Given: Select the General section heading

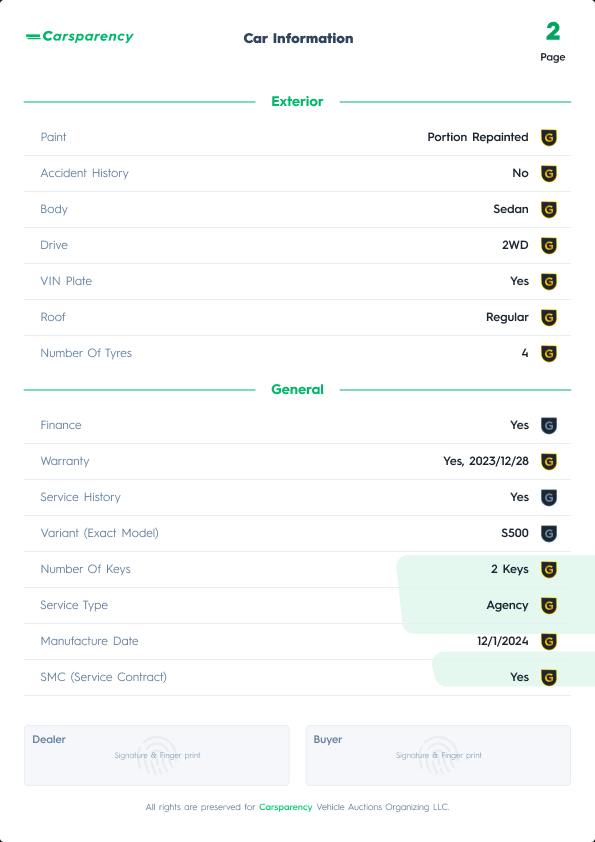Looking at the screenshot, I should (x=297, y=389).
